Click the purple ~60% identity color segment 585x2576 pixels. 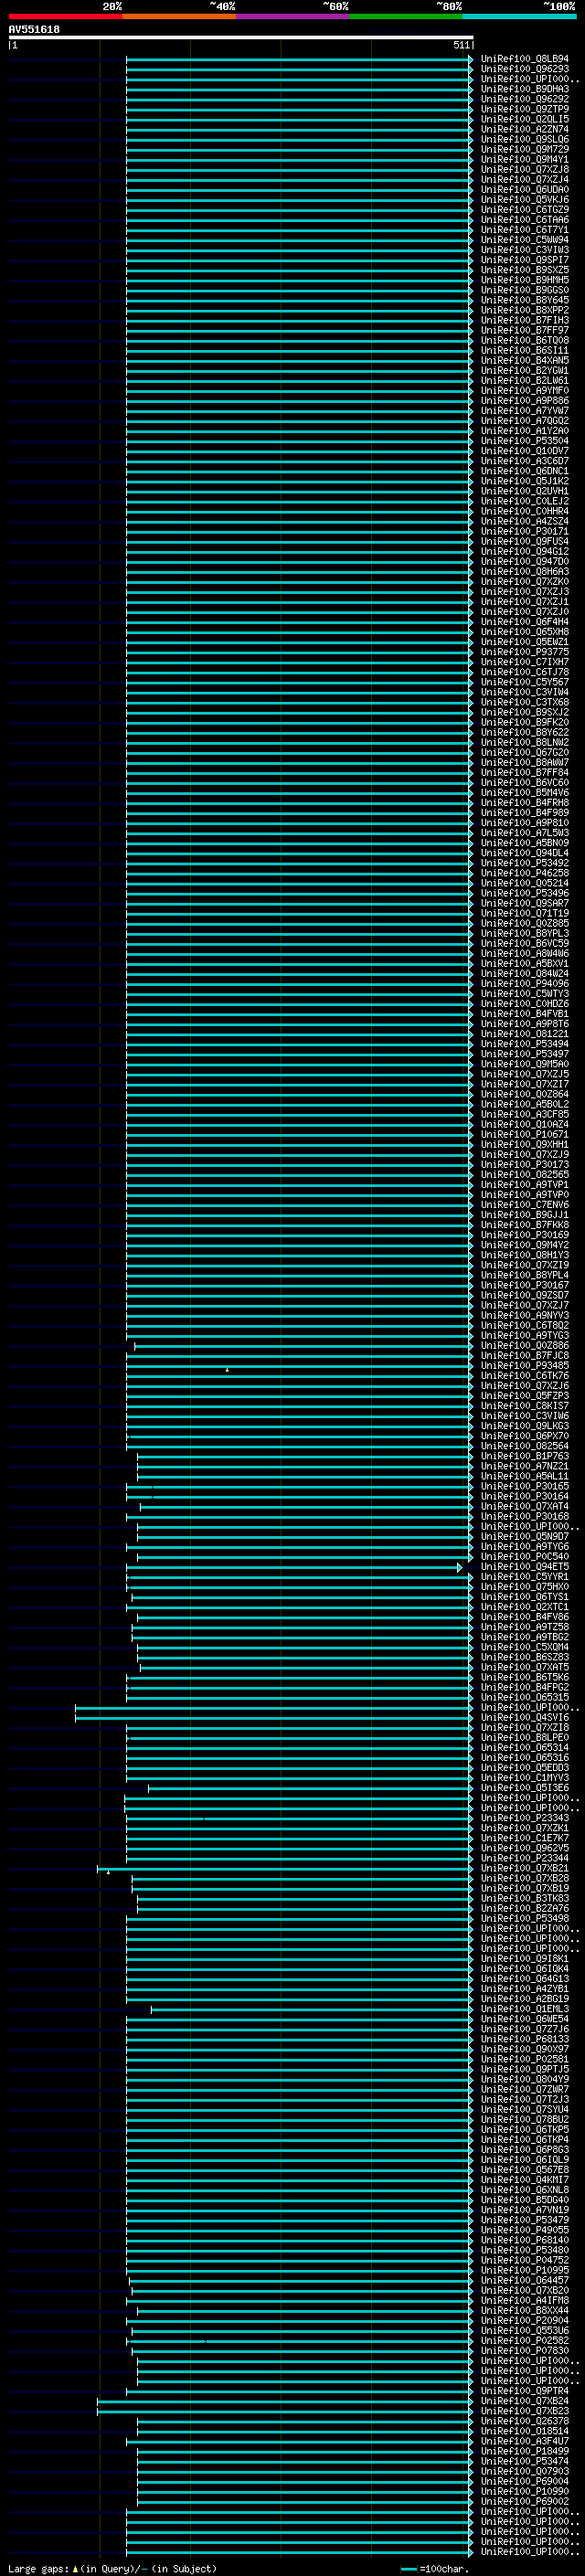[293, 16]
